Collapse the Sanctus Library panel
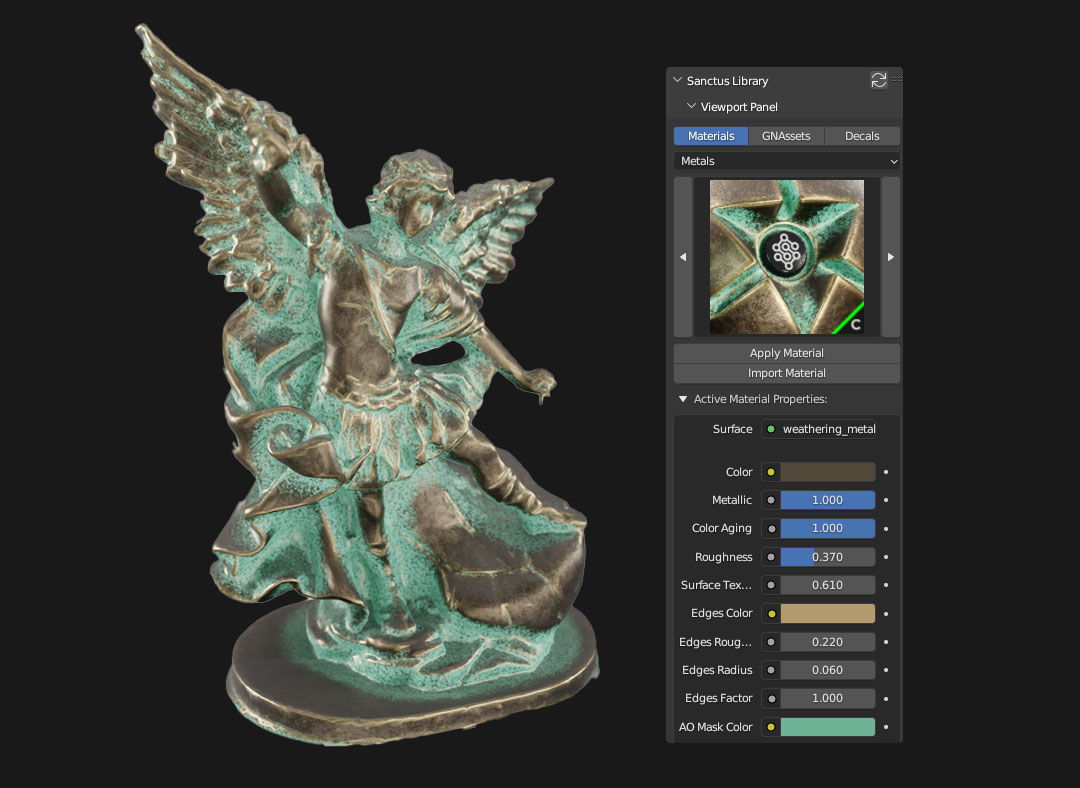The image size is (1080, 788). pos(677,80)
